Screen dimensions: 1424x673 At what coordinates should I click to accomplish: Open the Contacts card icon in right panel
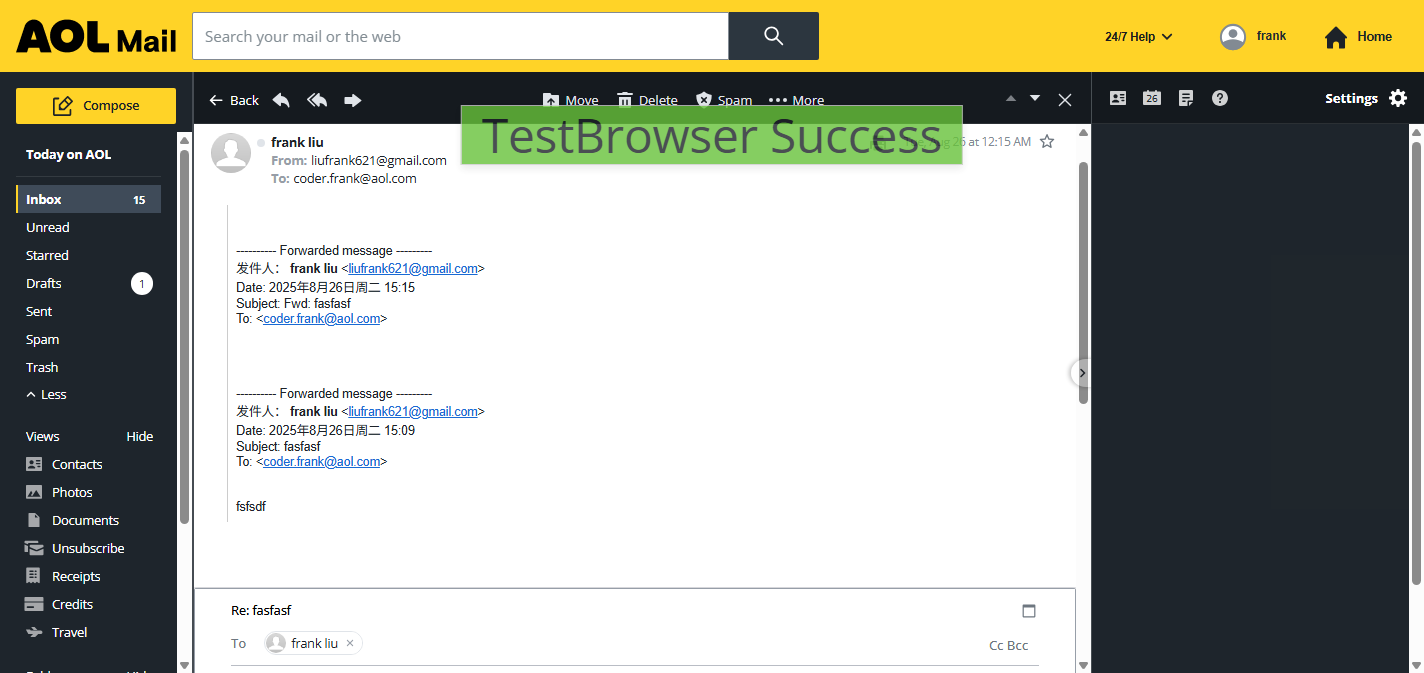pyautogui.click(x=1118, y=98)
